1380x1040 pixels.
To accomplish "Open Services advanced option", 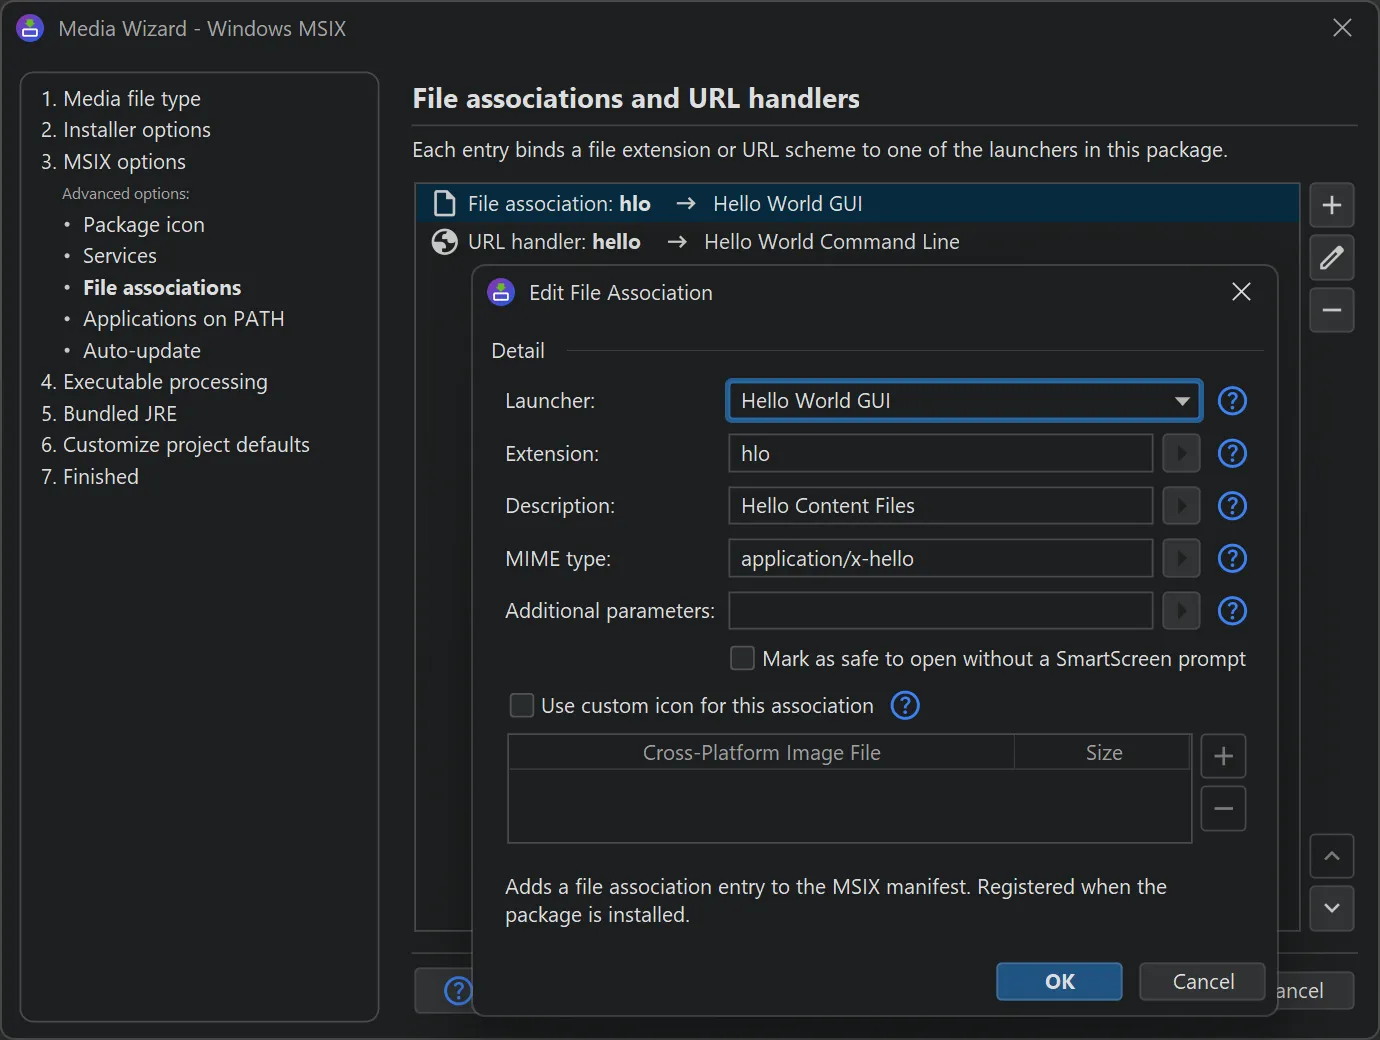I will pos(120,256).
